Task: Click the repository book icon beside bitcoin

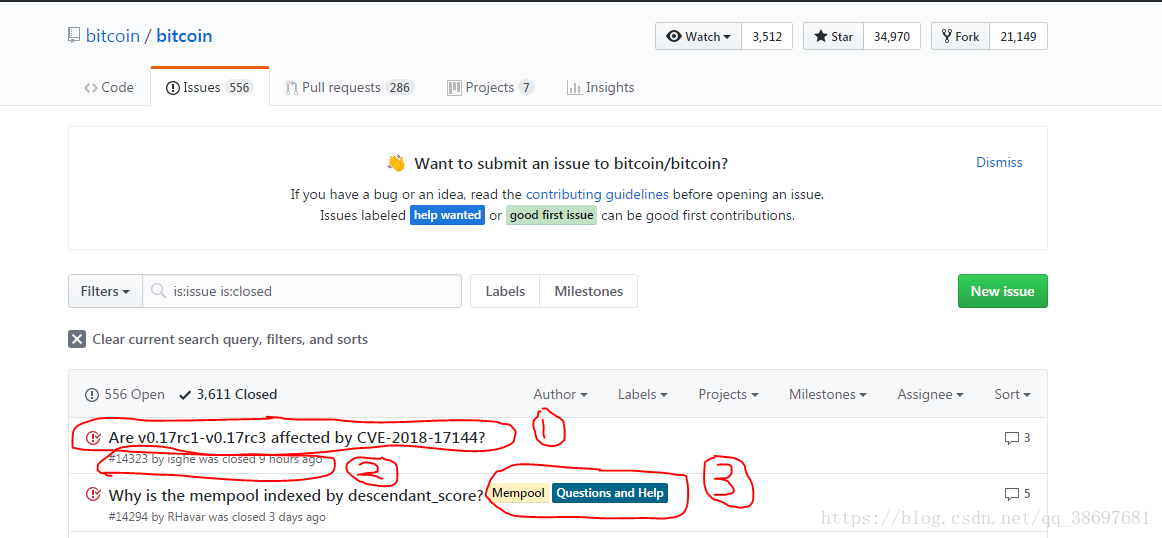Action: [73, 35]
